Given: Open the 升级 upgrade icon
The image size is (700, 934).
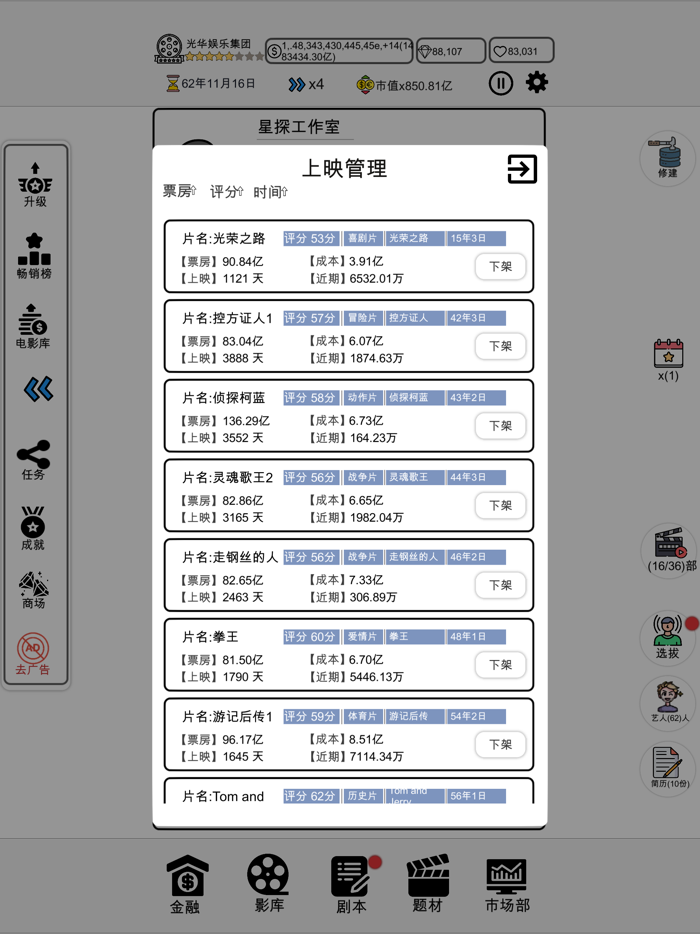Looking at the screenshot, I should (x=35, y=185).
